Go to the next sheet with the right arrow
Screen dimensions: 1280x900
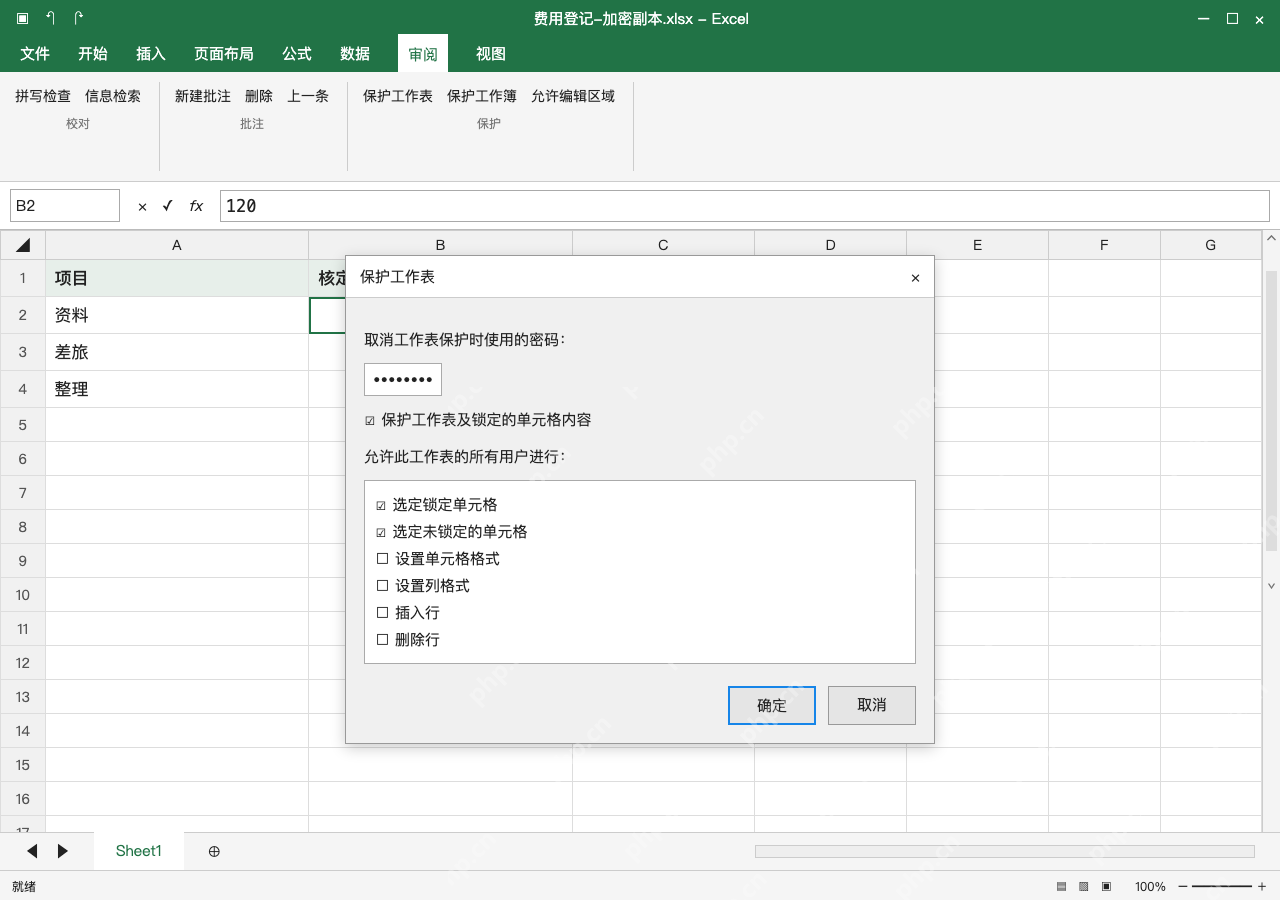(x=63, y=851)
